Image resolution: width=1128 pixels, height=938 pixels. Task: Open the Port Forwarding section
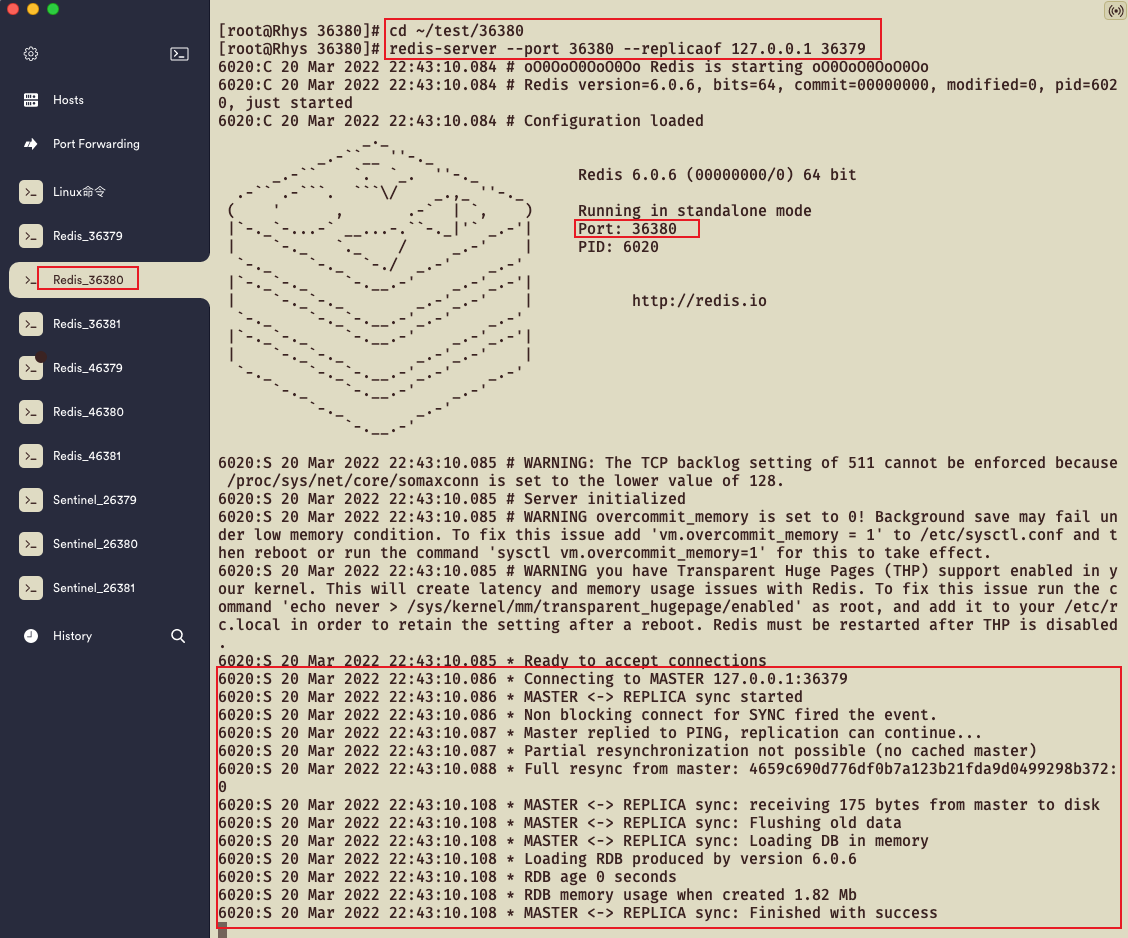(96, 144)
